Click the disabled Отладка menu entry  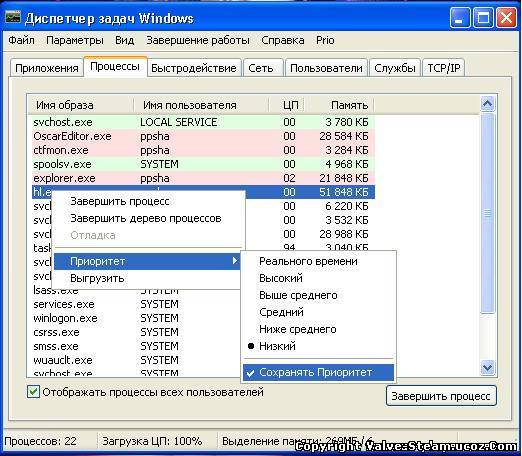tap(148, 235)
